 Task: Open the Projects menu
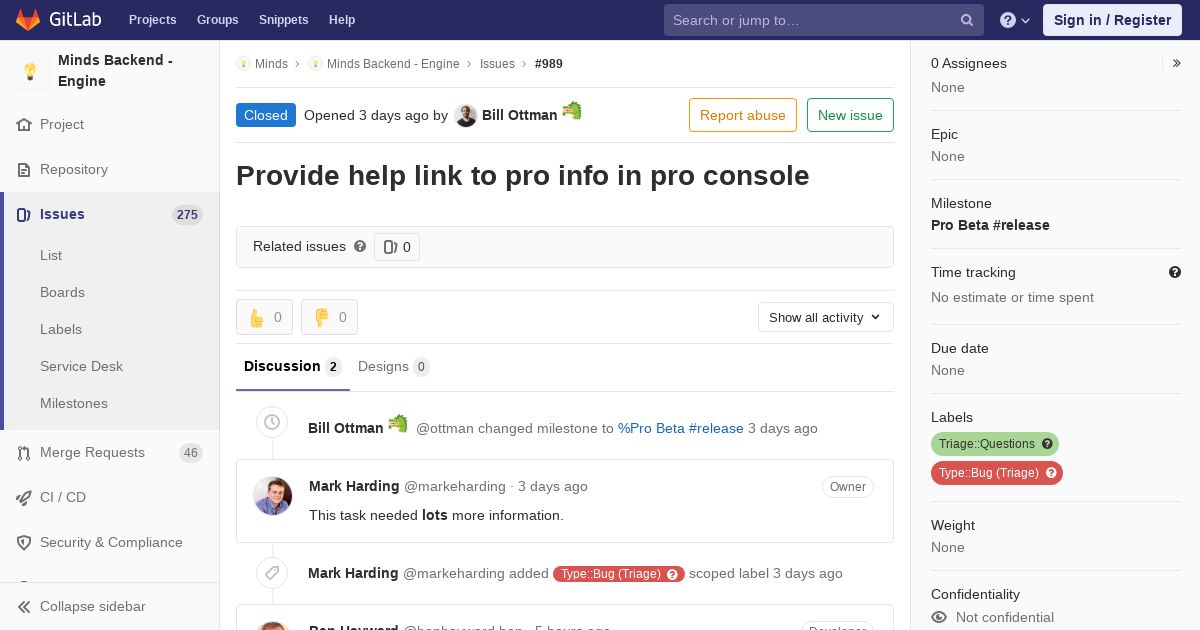tap(152, 20)
